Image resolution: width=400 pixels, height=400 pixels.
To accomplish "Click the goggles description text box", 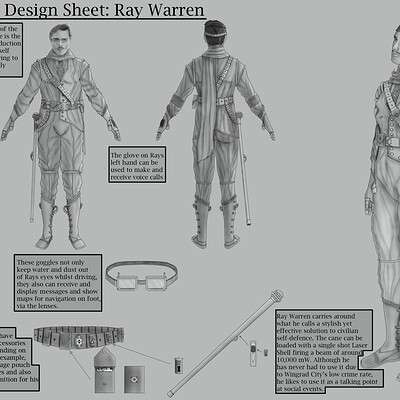I will [x=58, y=283].
